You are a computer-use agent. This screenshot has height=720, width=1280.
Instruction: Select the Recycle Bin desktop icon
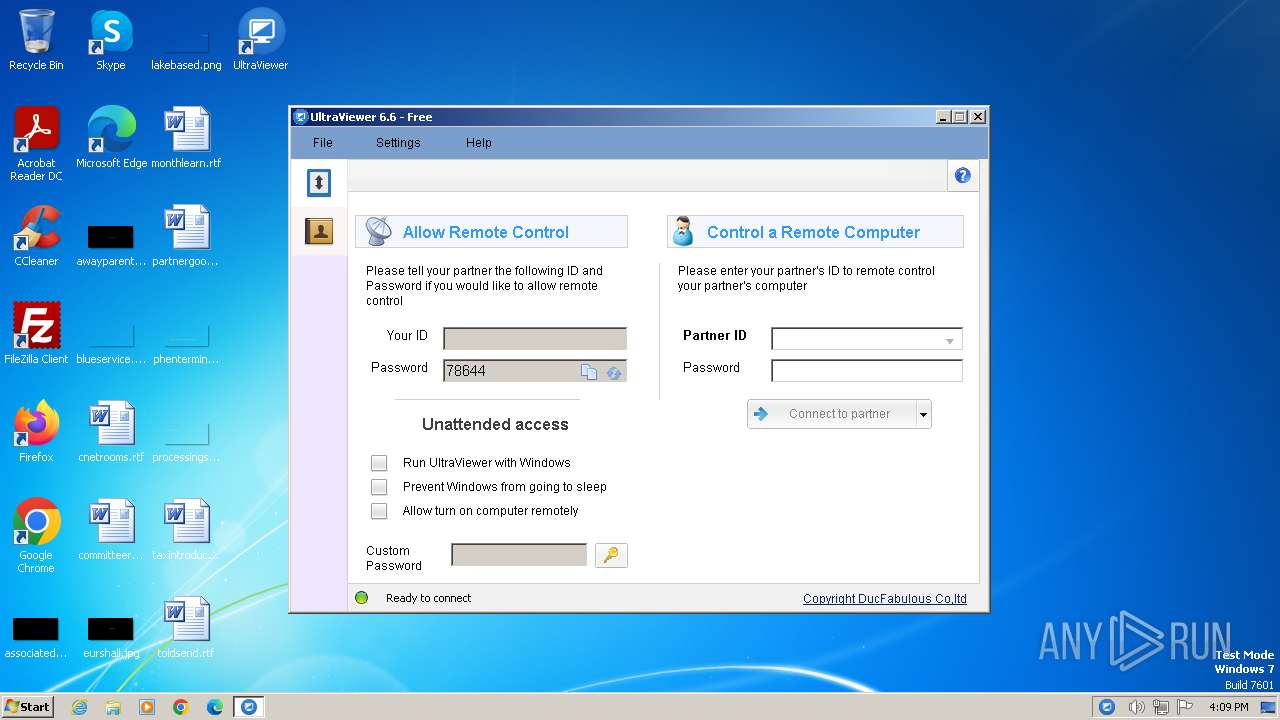tap(36, 40)
